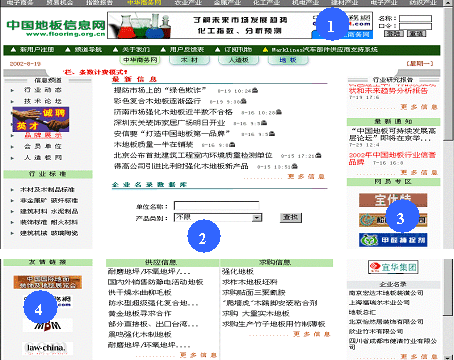Screen dimensions: 454x360
Task: Click the username 名称 login field
Action: pyautogui.click(x=415, y=18)
